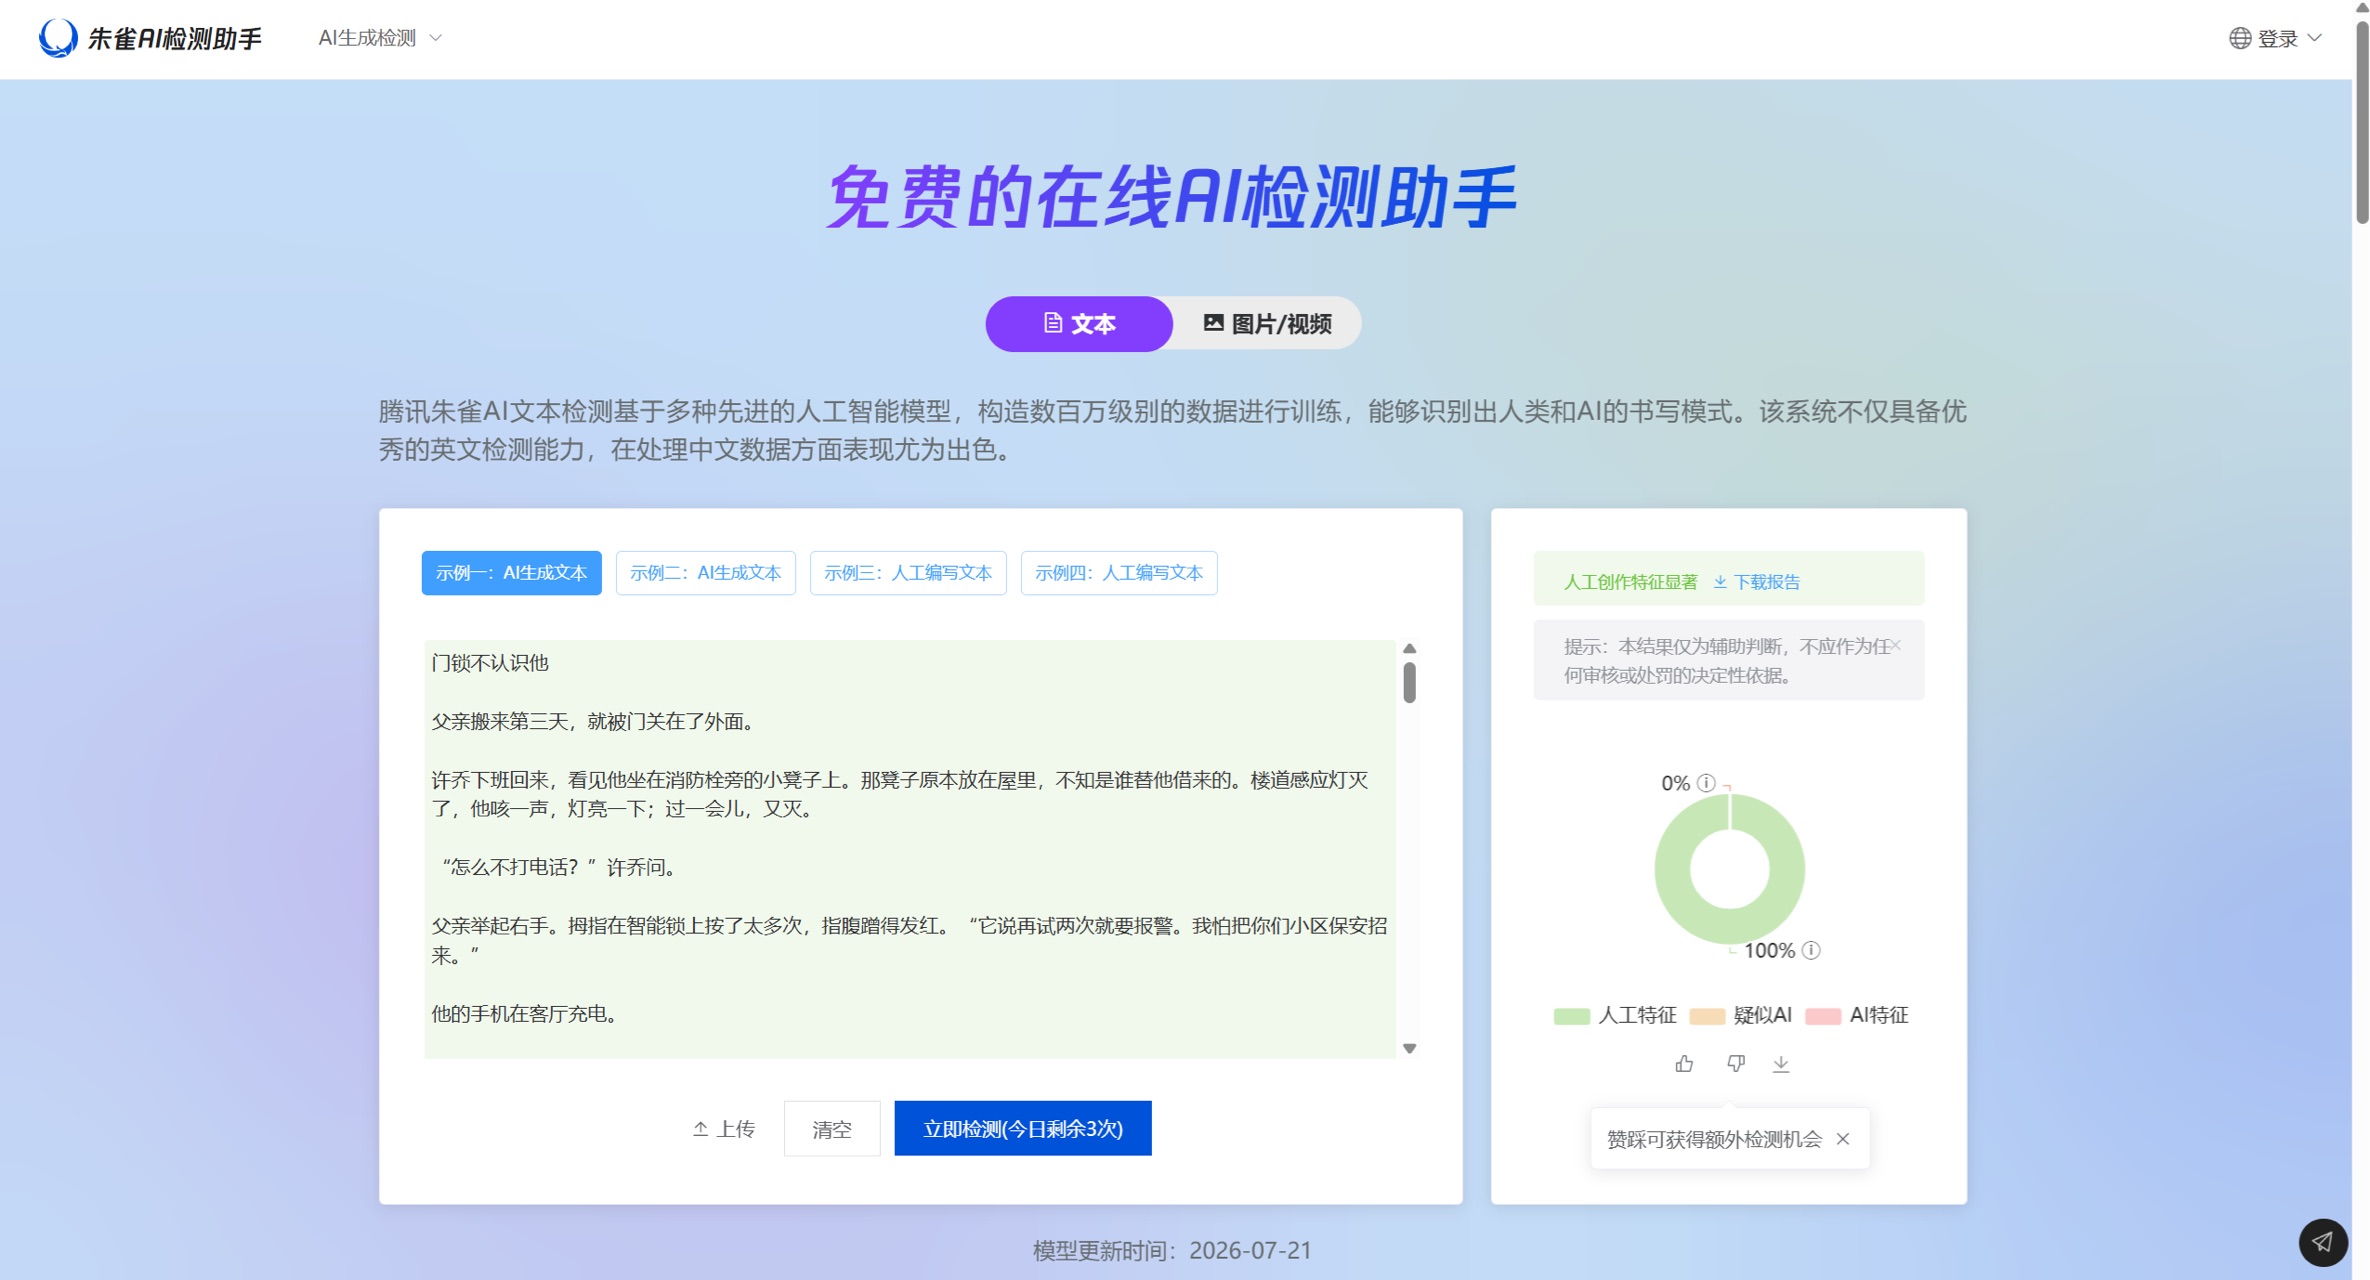Dismiss the 提示 notice with its close icon
The height and width of the screenshot is (1280, 2370).
pos(1896,646)
